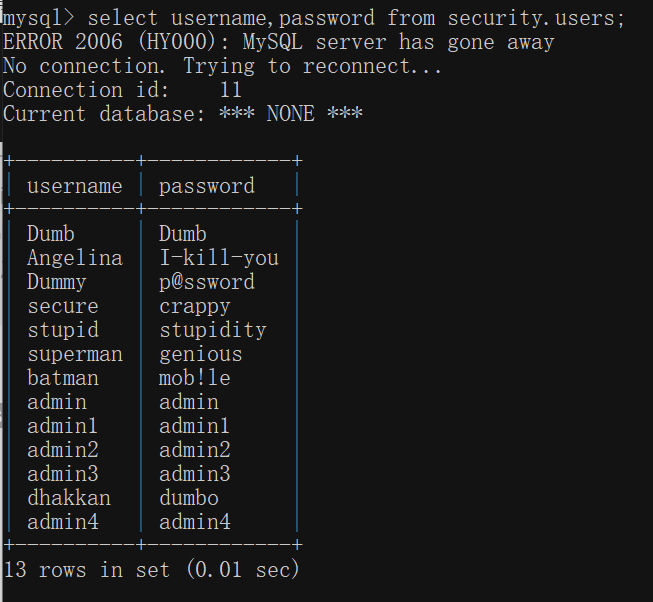The height and width of the screenshot is (602, 653).
Task: Click the username 'admin4' in last row
Action: point(63,522)
